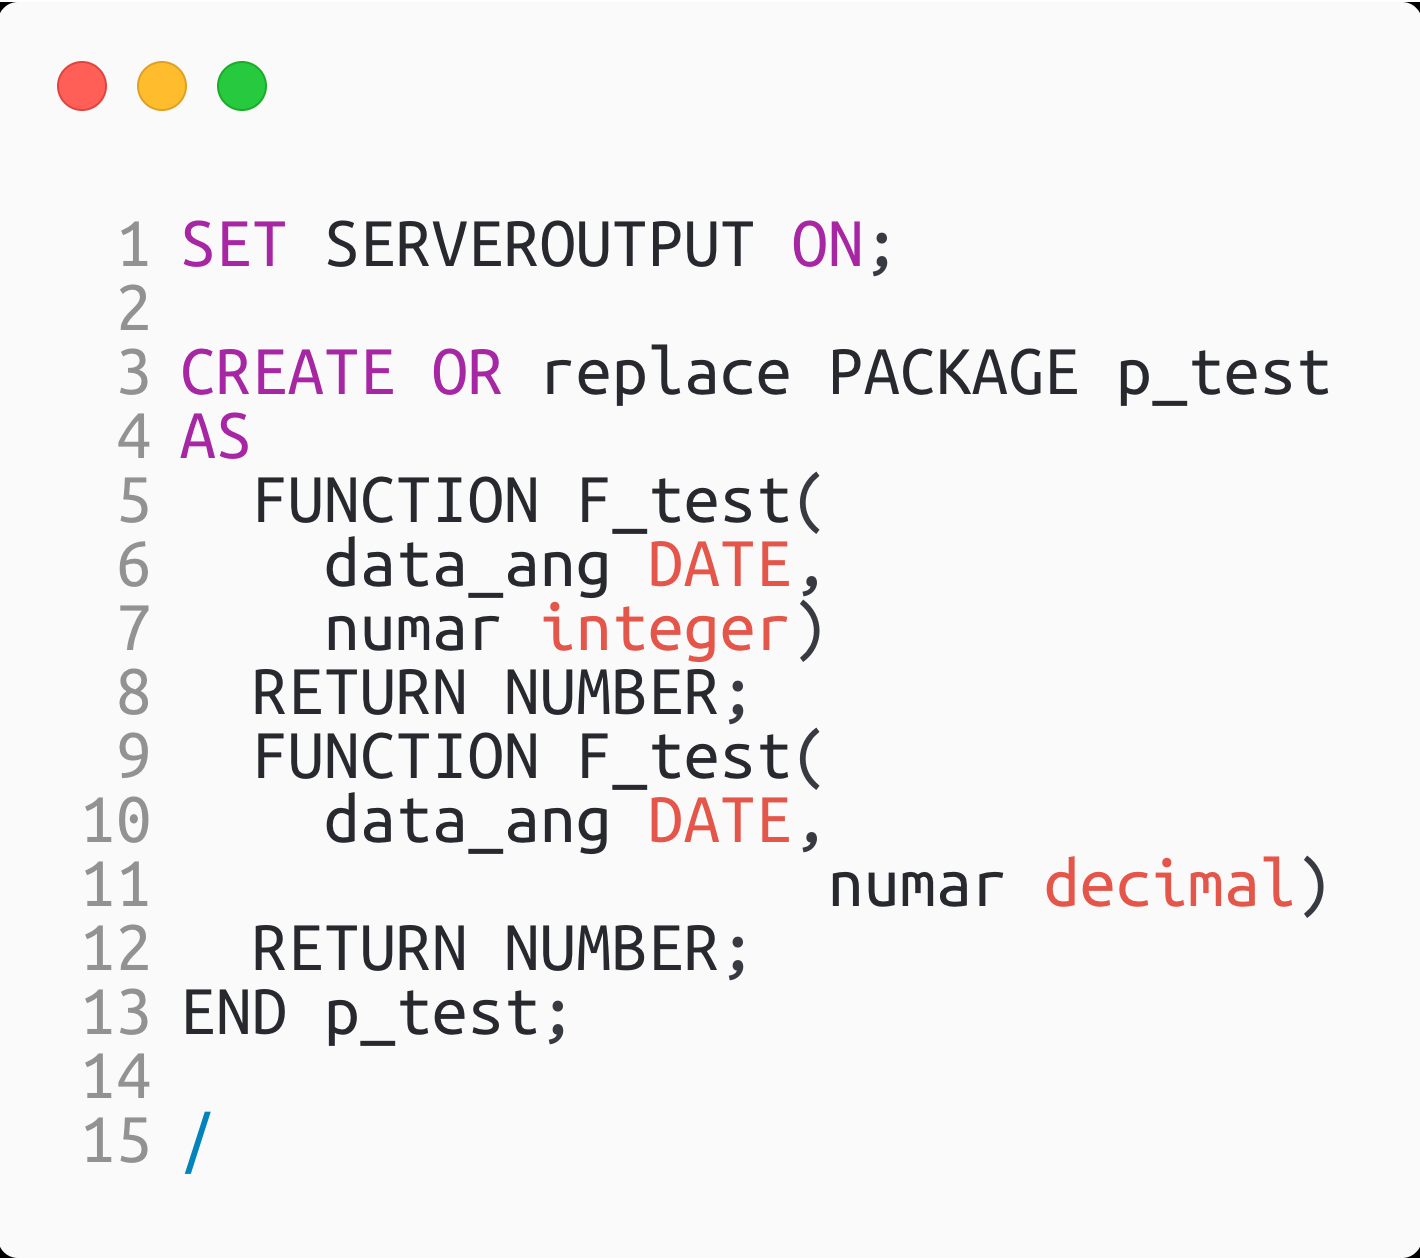The height and width of the screenshot is (1260, 1420).
Task: Click the DATE type on line 10
Action: [720, 822]
